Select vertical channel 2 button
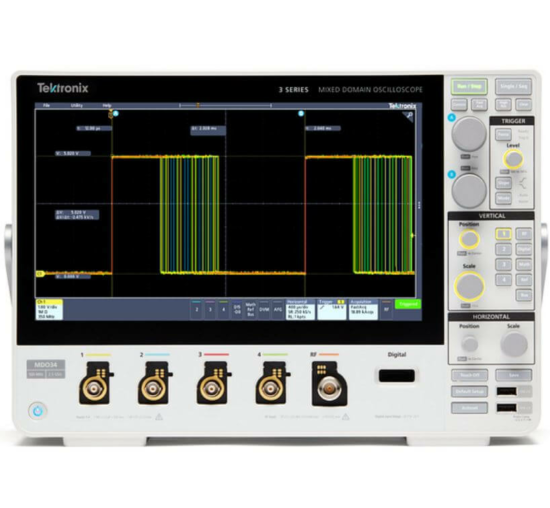 pyautogui.click(x=503, y=249)
